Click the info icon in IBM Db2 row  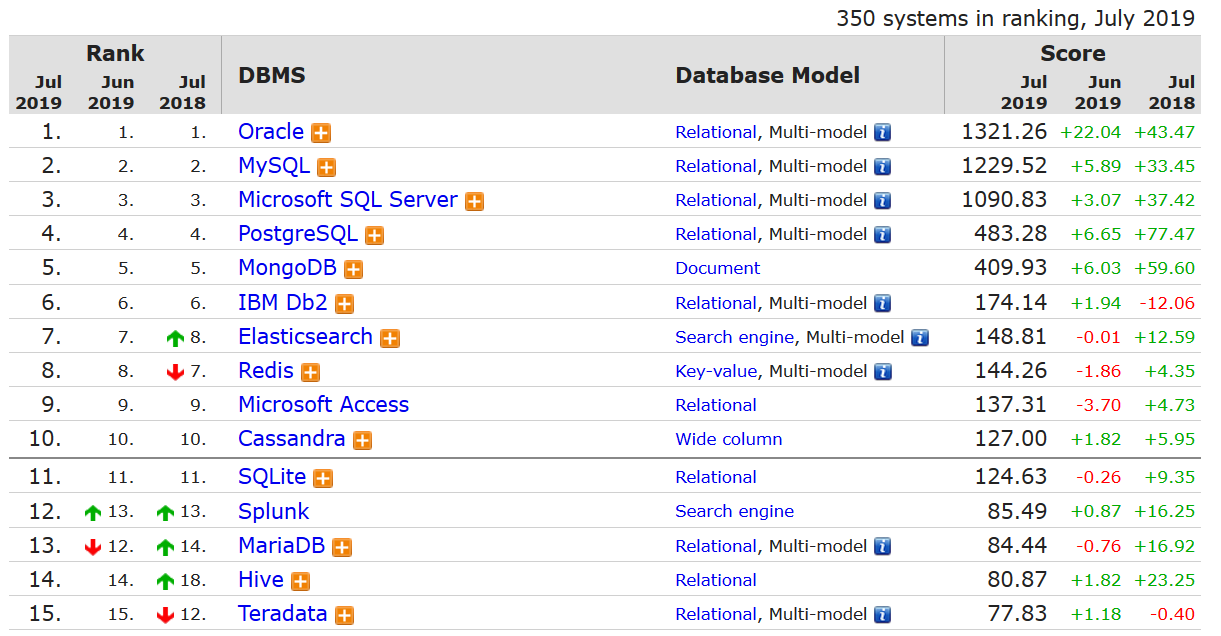(882, 303)
